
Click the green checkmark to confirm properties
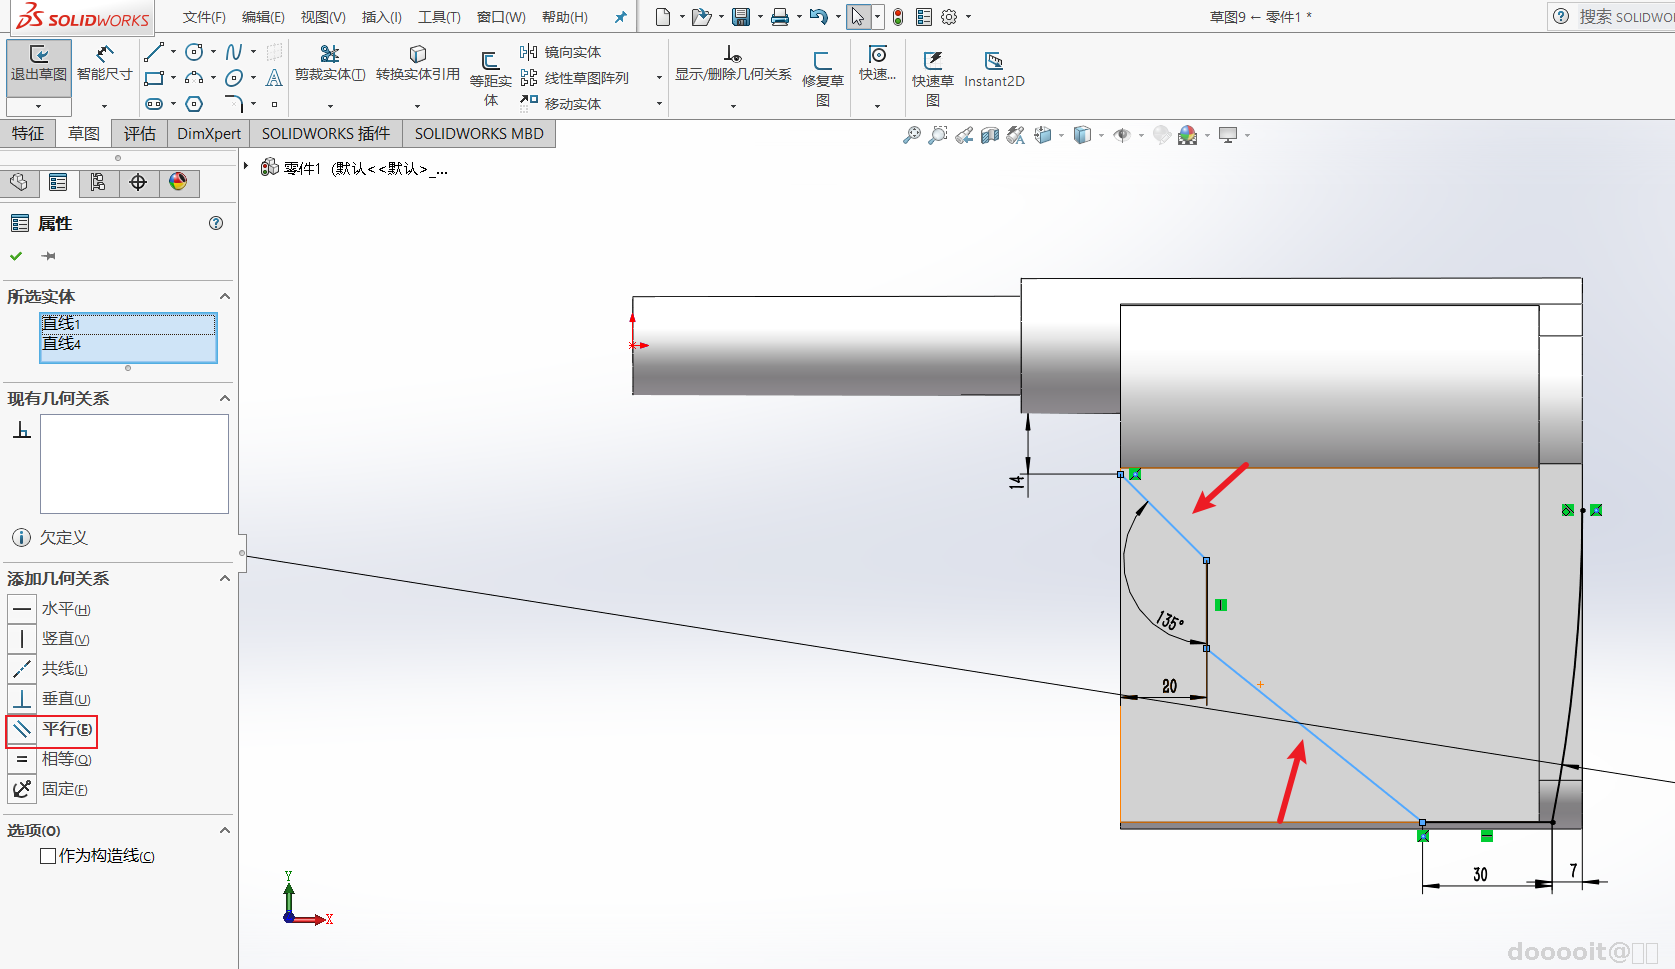16,256
